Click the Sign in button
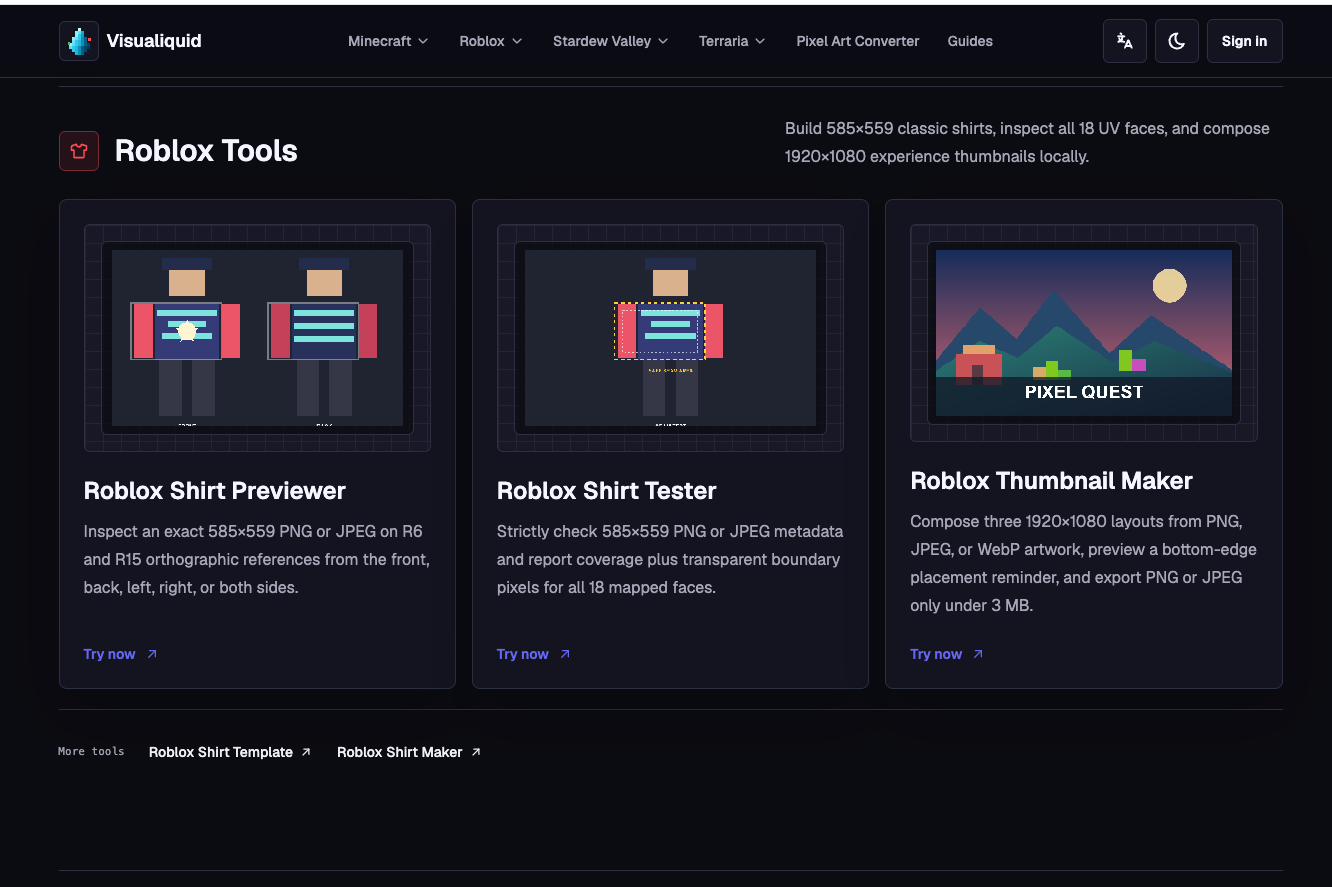 (x=1244, y=41)
